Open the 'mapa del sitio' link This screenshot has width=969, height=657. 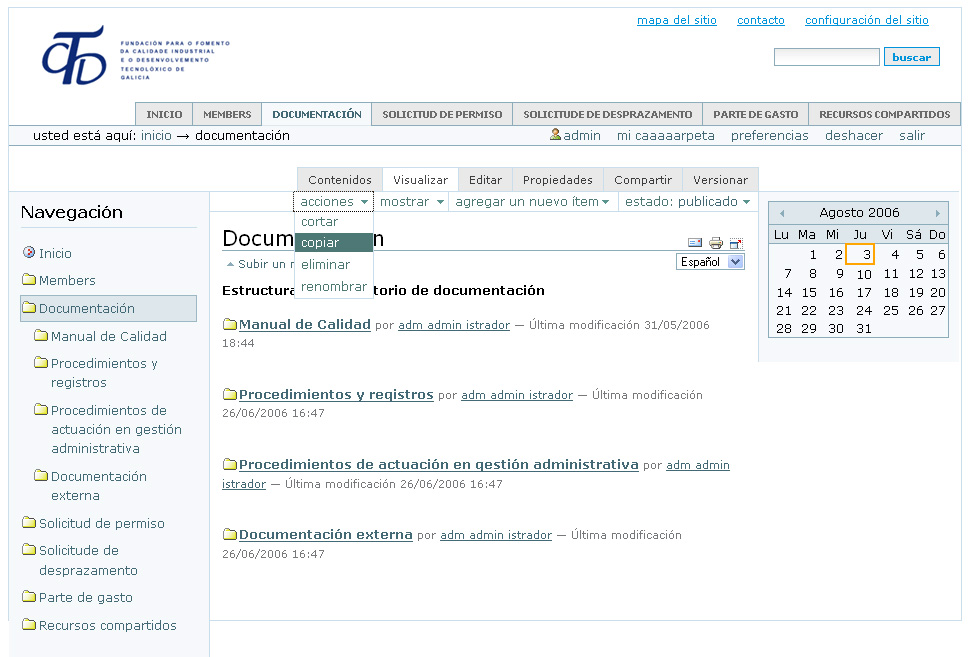(x=676, y=20)
